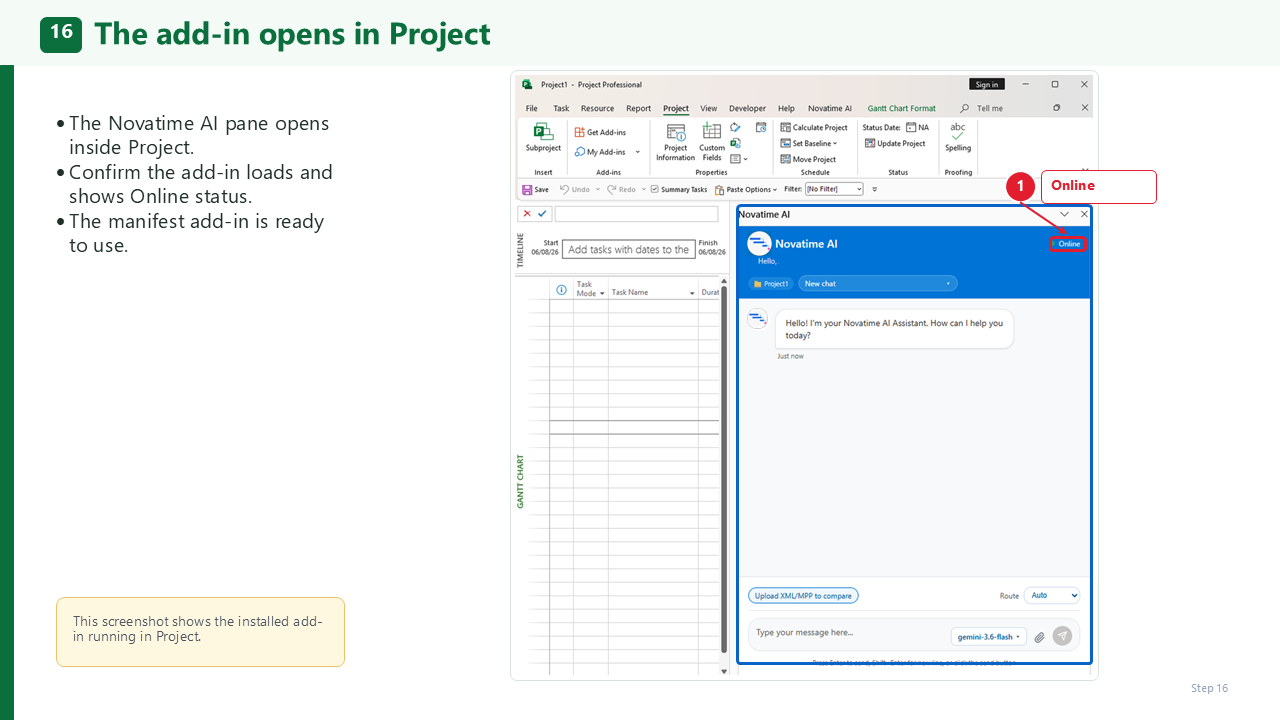Open Get Add-ins store

(x=600, y=132)
